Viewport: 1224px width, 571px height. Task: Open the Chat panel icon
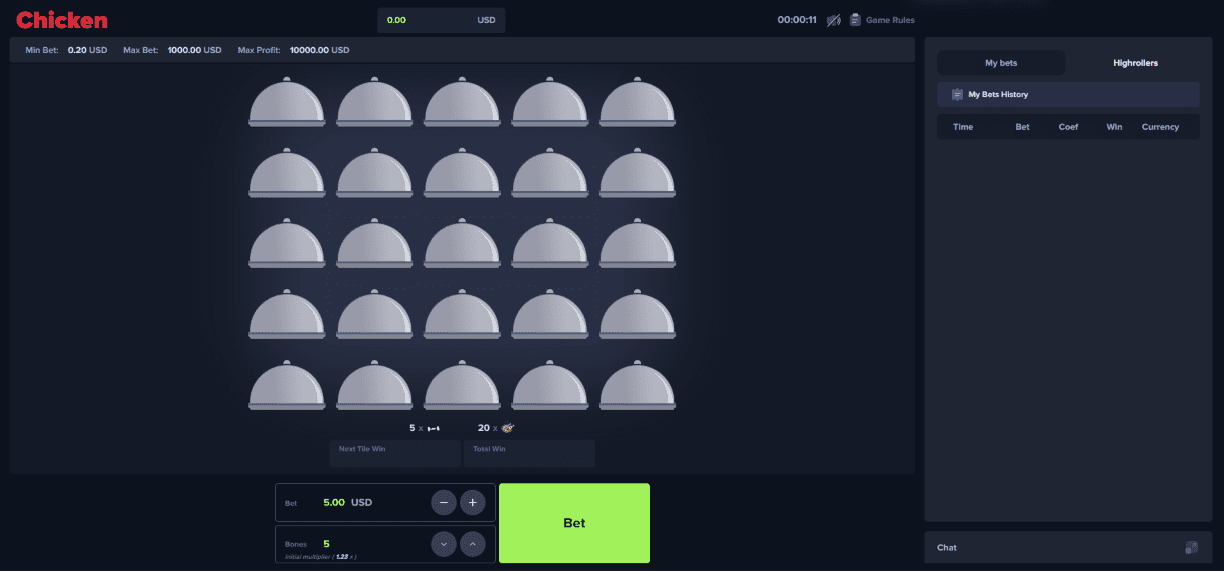(x=1191, y=548)
